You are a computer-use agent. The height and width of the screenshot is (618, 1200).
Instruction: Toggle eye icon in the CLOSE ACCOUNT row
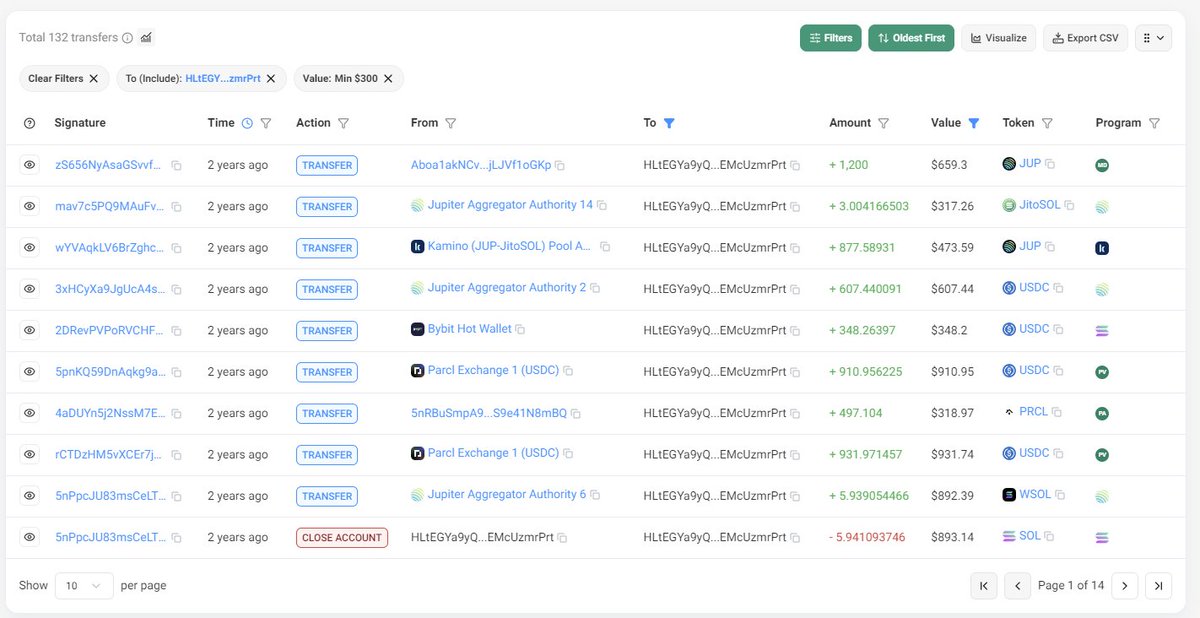pos(30,537)
